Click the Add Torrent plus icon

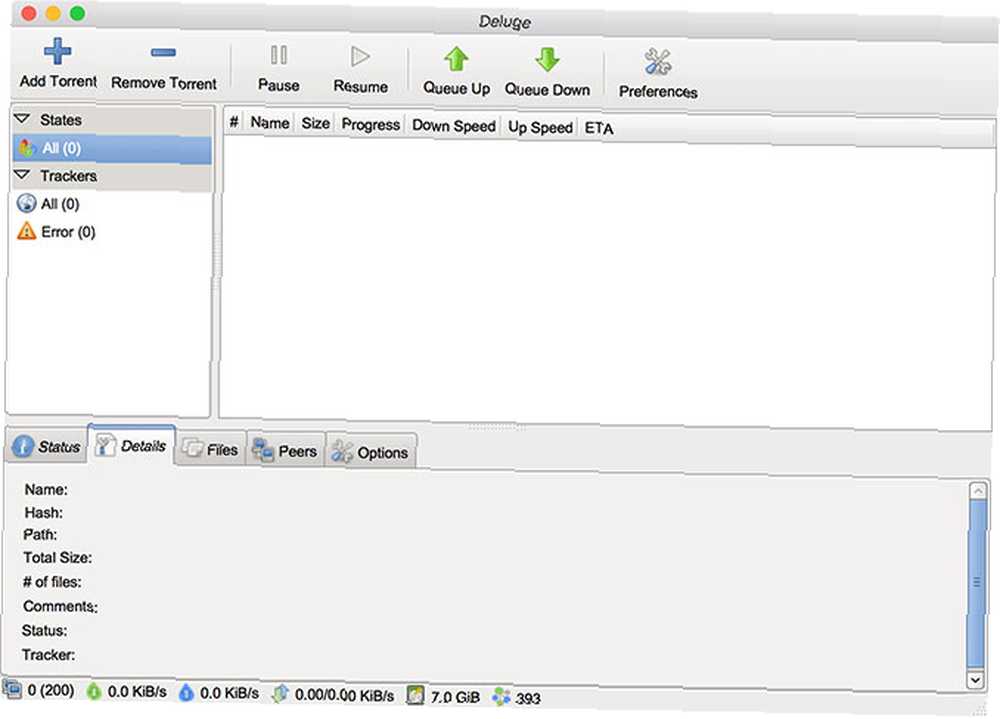coord(57,51)
